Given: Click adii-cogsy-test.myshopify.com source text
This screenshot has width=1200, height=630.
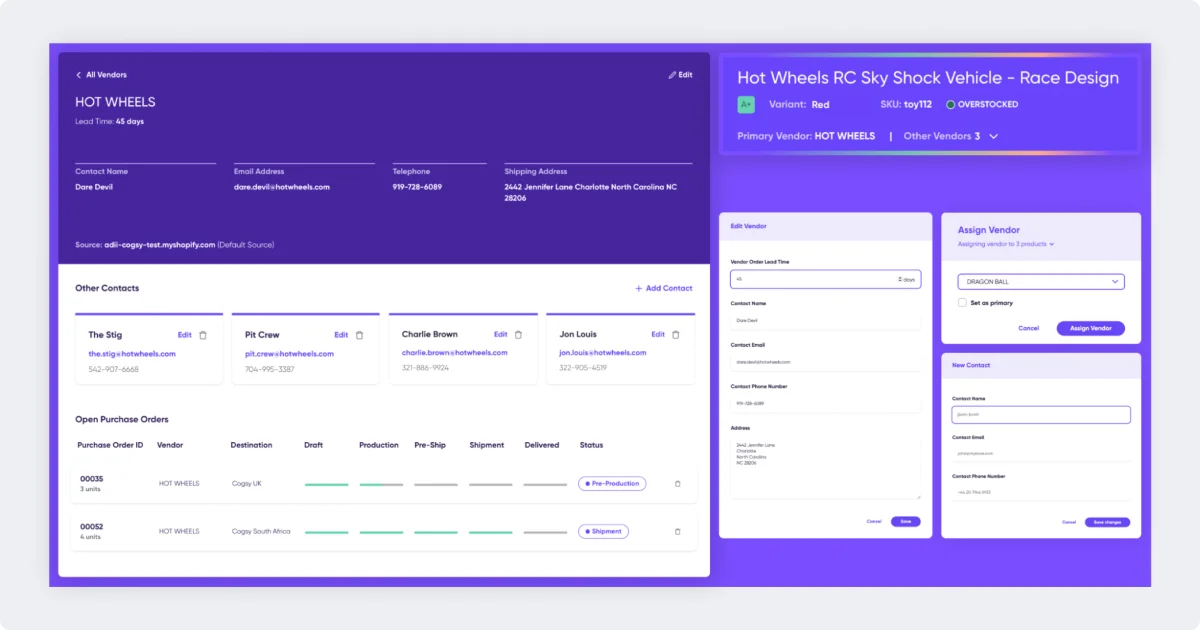Looking at the screenshot, I should pyautogui.click(x=159, y=245).
